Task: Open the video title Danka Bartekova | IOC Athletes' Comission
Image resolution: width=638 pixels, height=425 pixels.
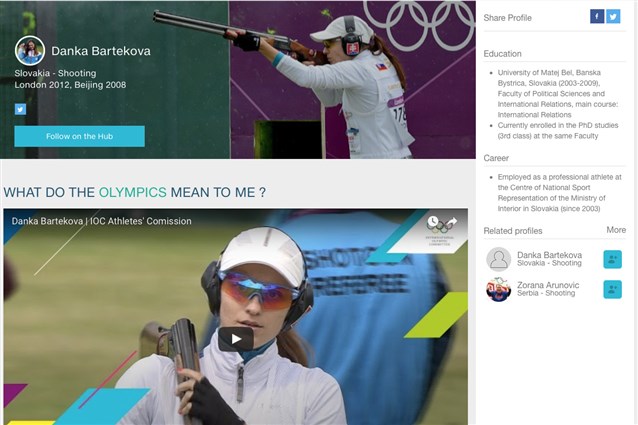Action: pyautogui.click(x=101, y=221)
